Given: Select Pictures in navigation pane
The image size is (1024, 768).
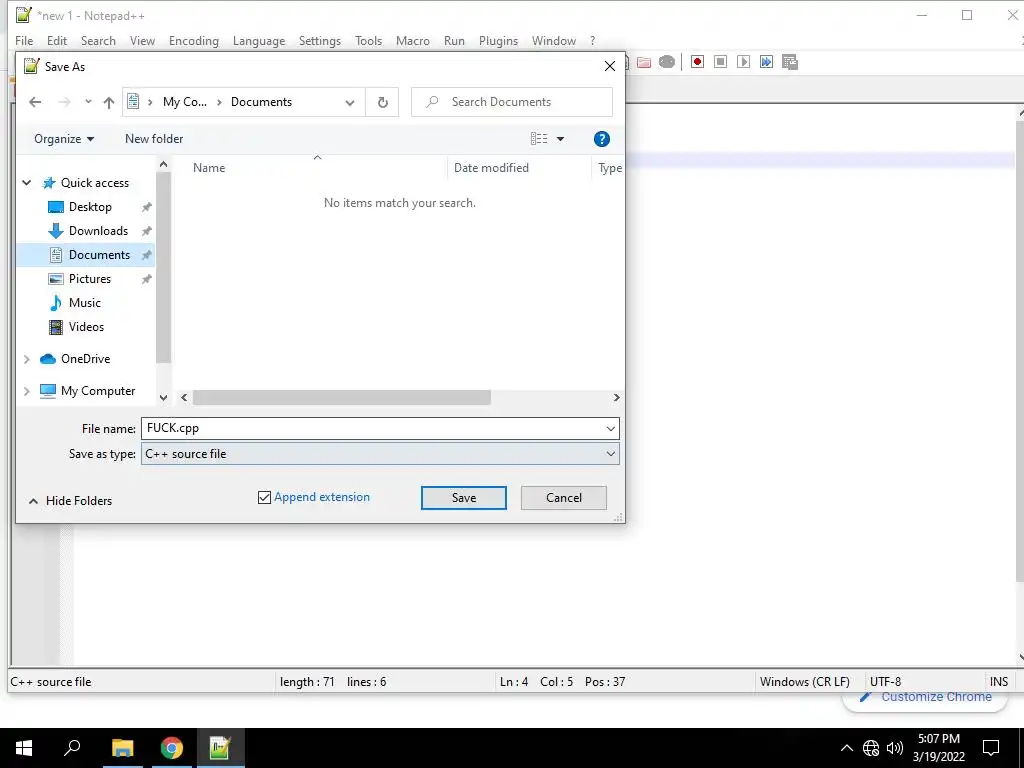Looking at the screenshot, I should point(89,279).
